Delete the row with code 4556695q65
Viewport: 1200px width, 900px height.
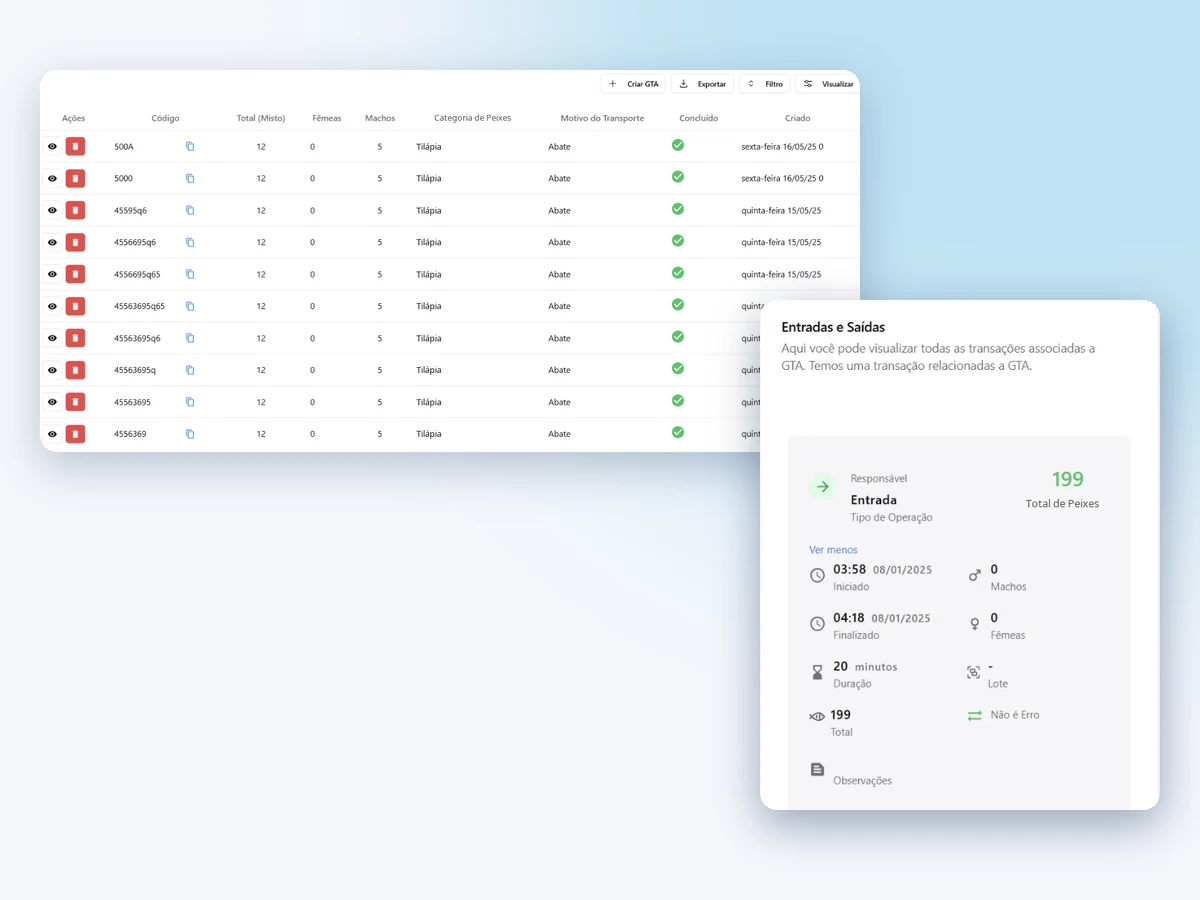(x=75, y=274)
